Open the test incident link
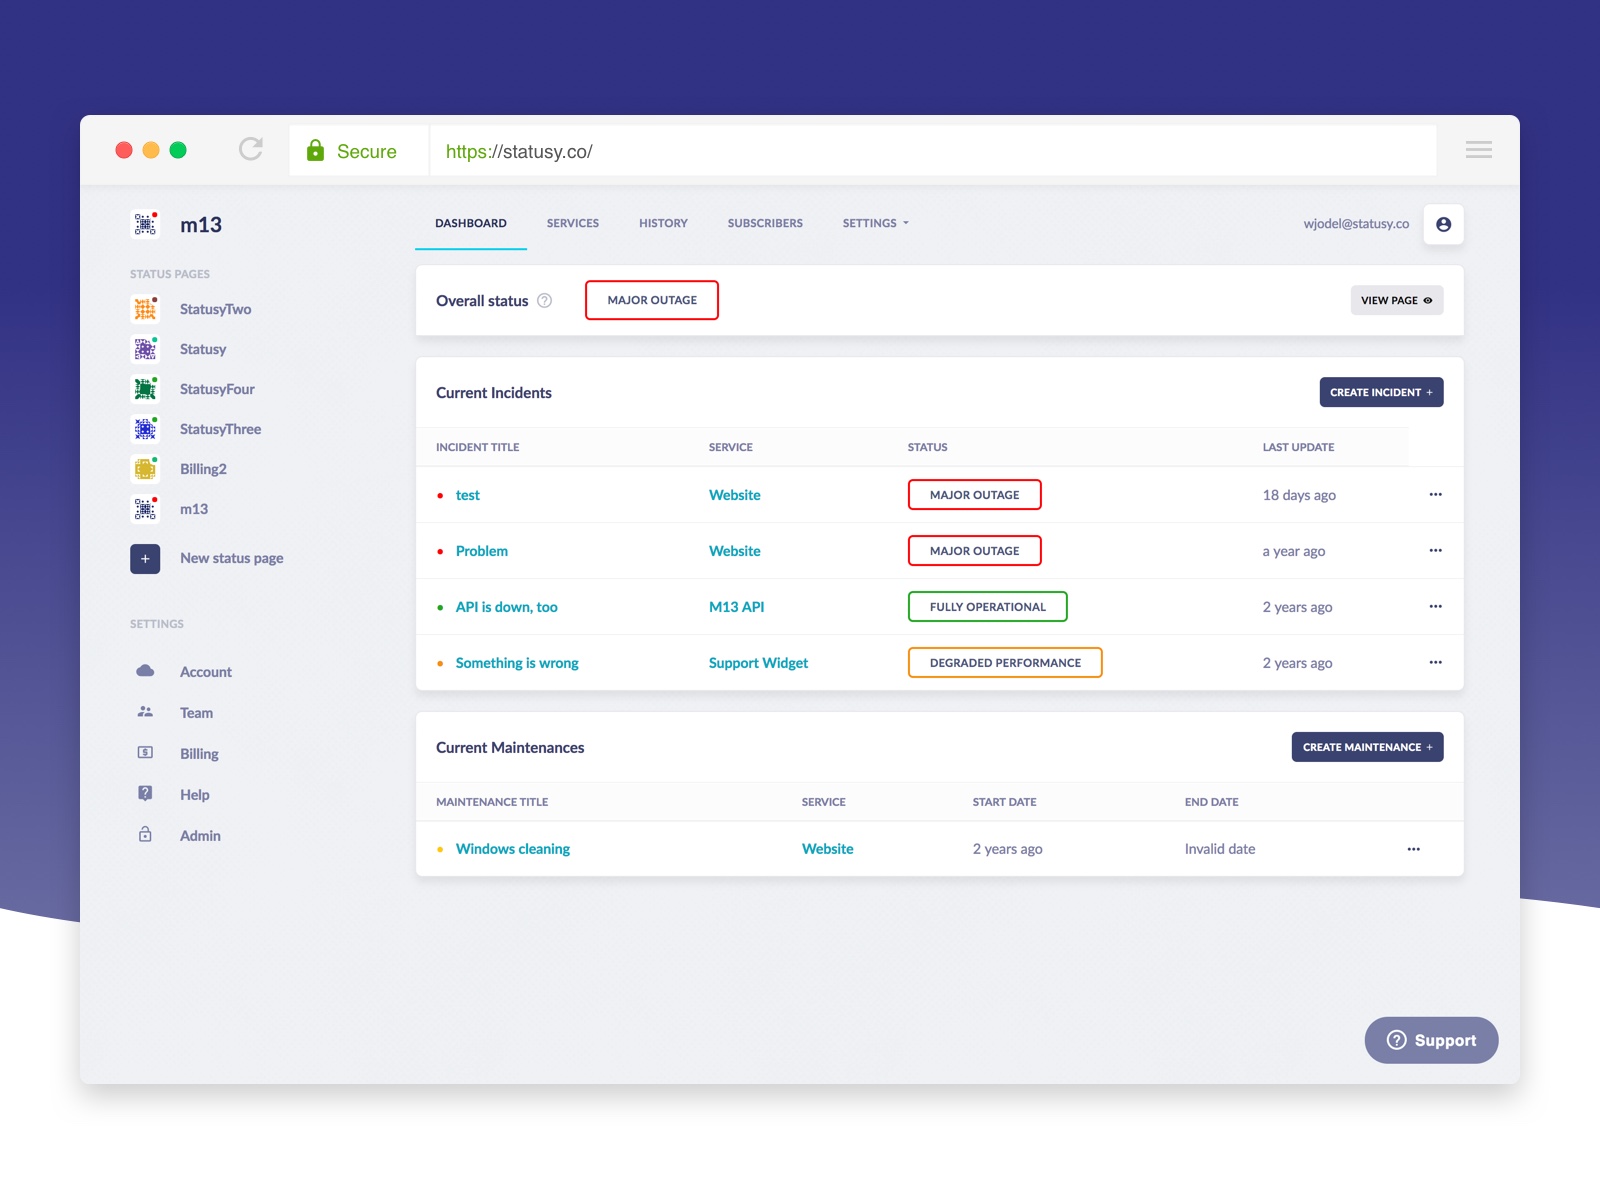 tap(468, 495)
